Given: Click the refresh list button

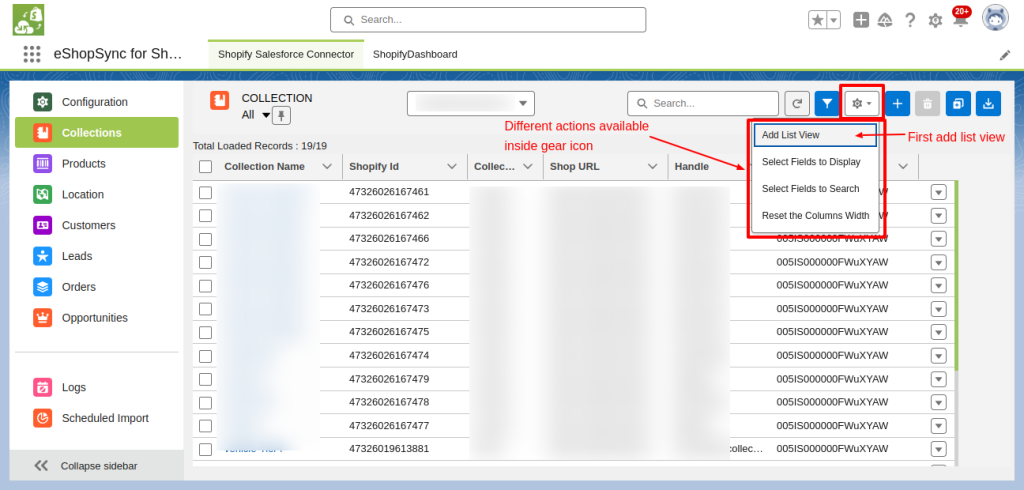Looking at the screenshot, I should coord(797,103).
